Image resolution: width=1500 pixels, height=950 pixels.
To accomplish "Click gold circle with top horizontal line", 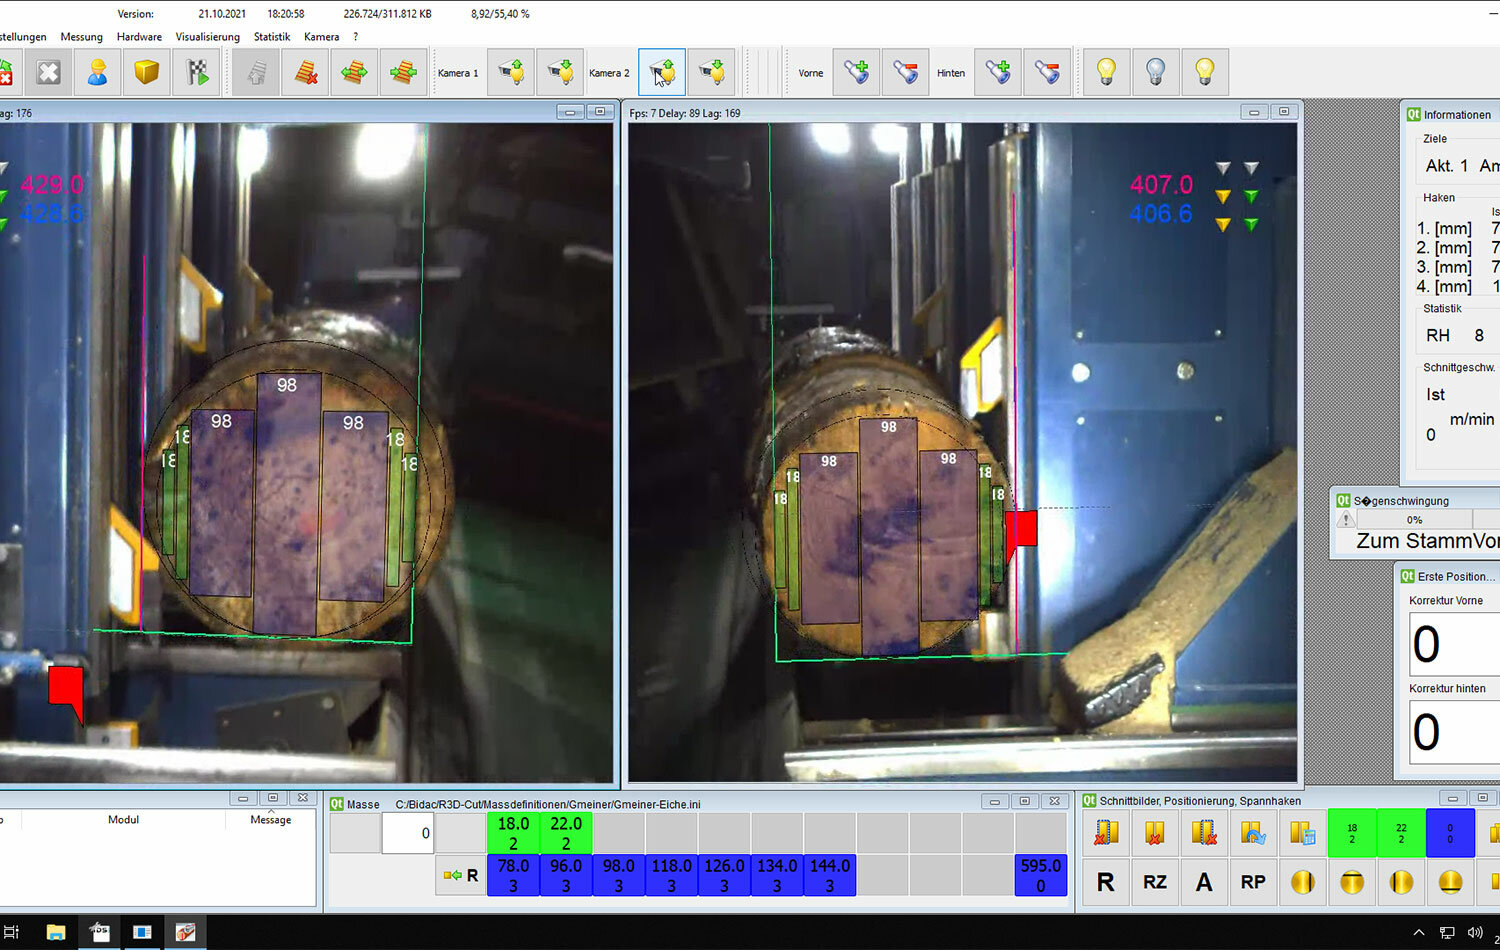I will coord(1352,882).
